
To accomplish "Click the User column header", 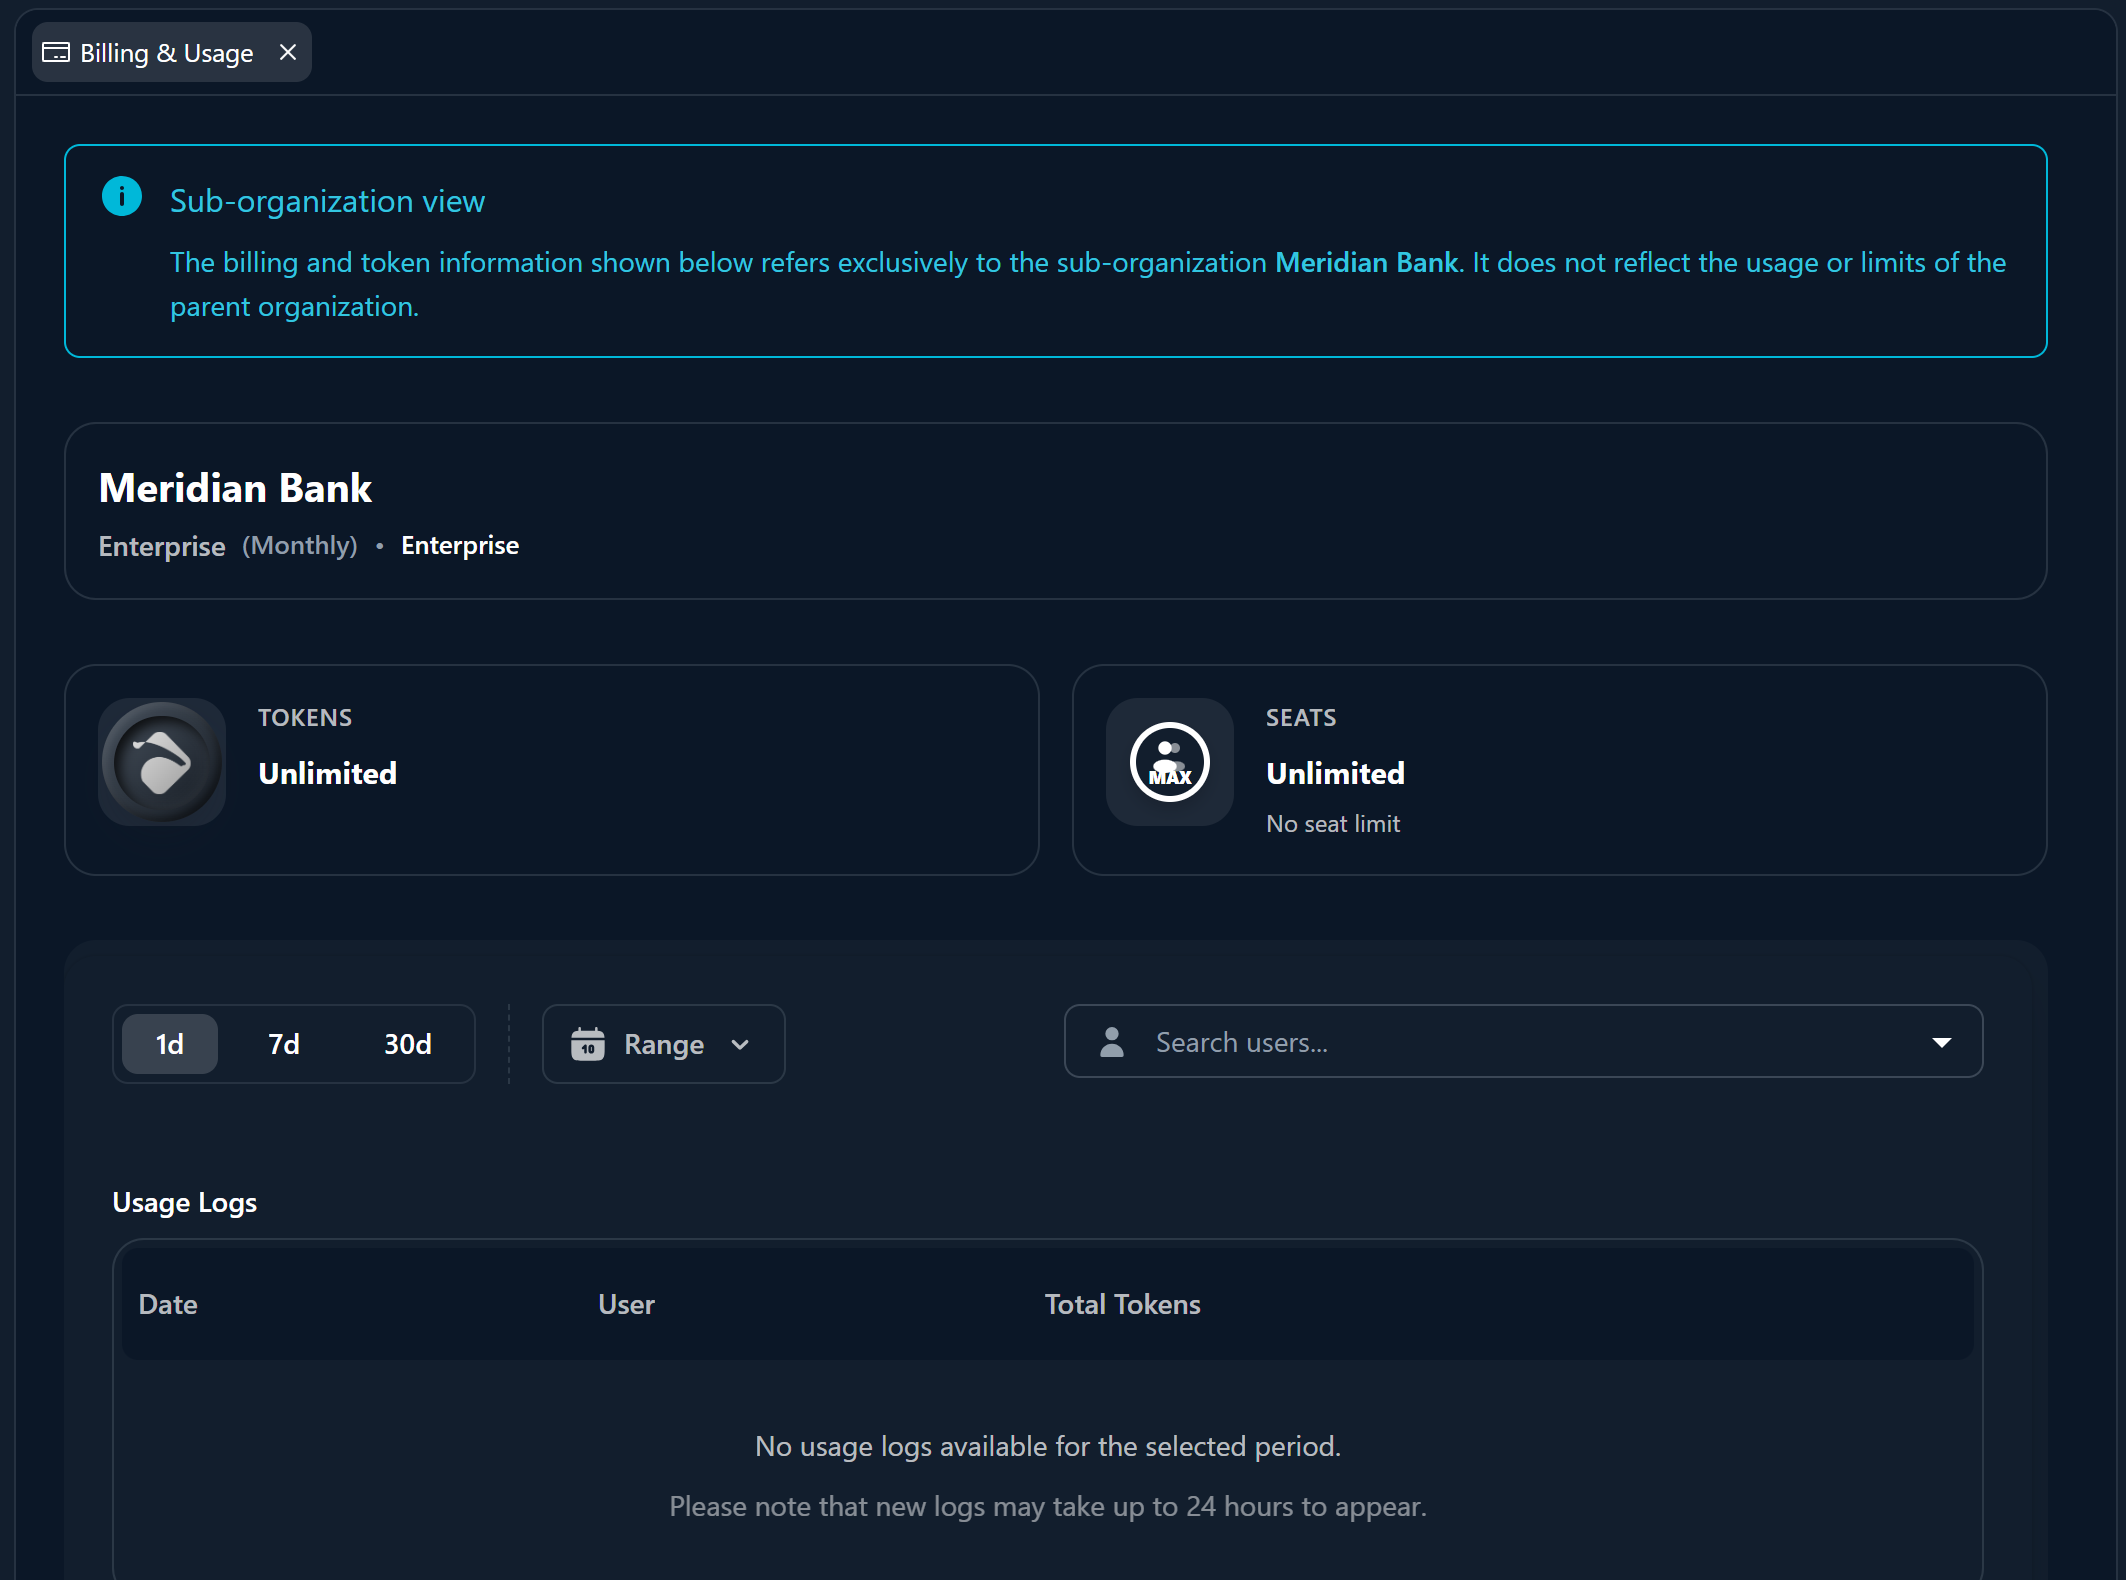I will (626, 1304).
